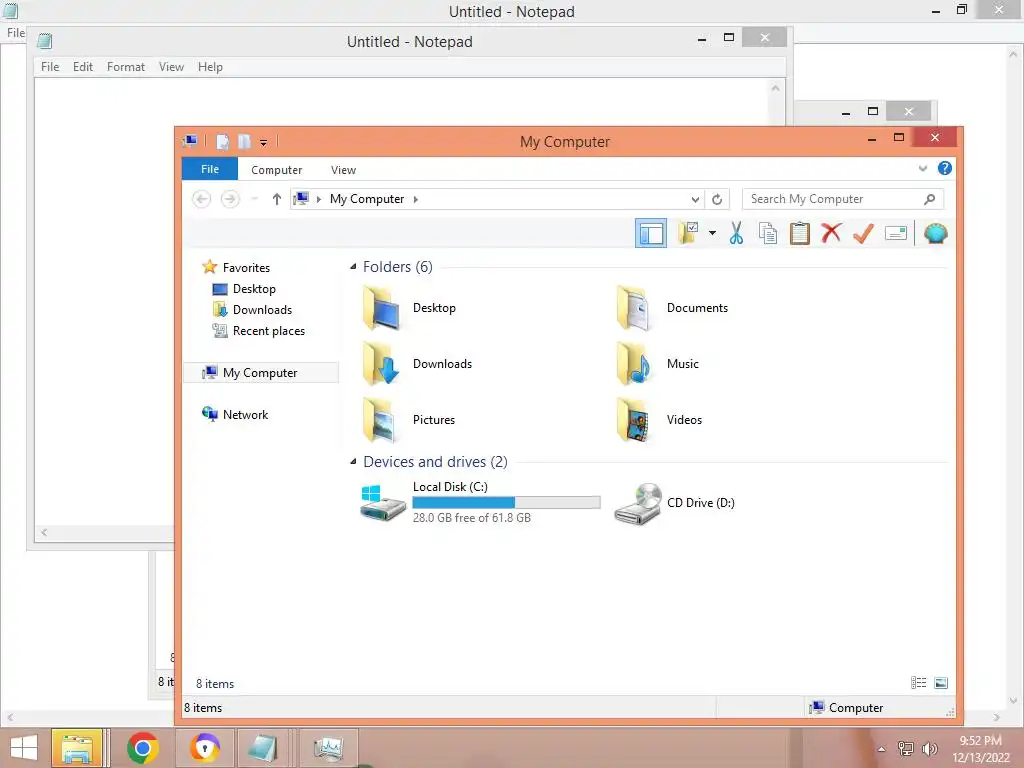Click the quick access New folder icon
The width and height of the screenshot is (1024, 768).
click(x=244, y=141)
